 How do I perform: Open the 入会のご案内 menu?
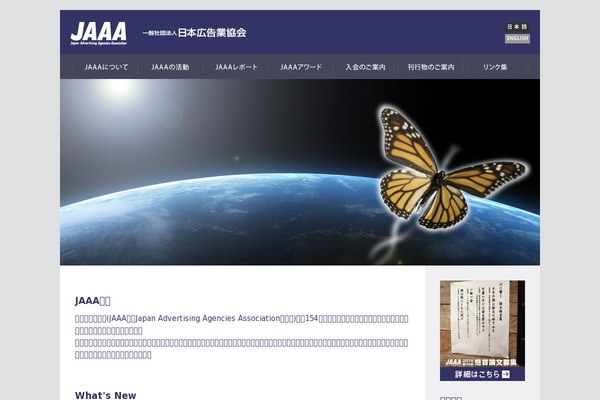coord(365,67)
